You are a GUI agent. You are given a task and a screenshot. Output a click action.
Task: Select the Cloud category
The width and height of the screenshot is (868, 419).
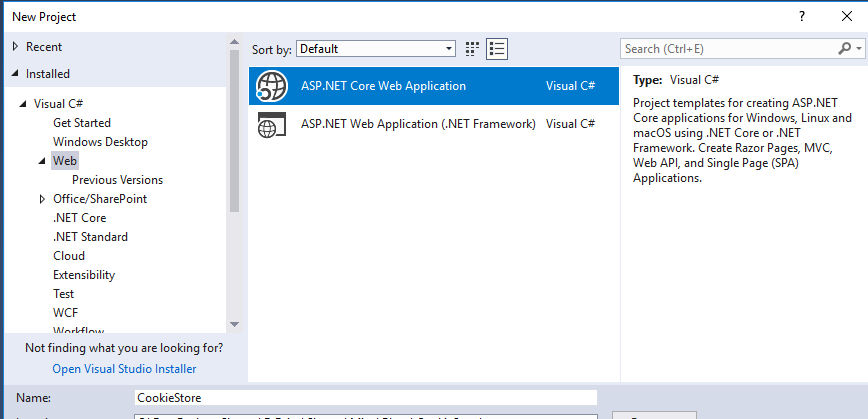coord(69,256)
